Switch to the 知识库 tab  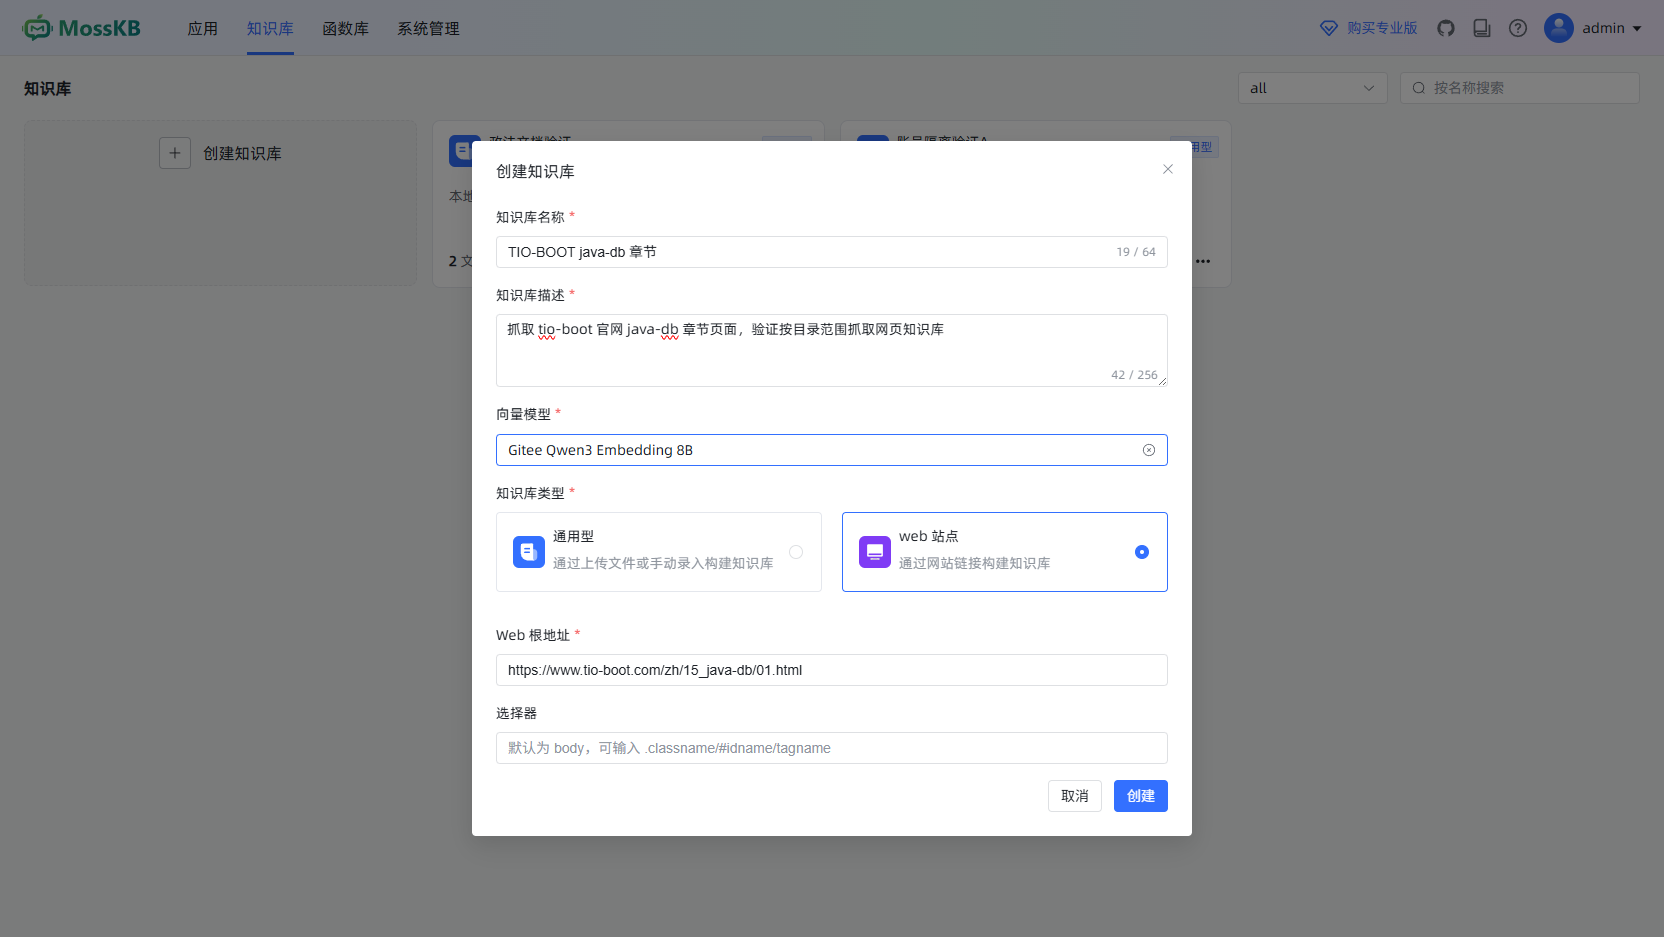[x=270, y=28]
